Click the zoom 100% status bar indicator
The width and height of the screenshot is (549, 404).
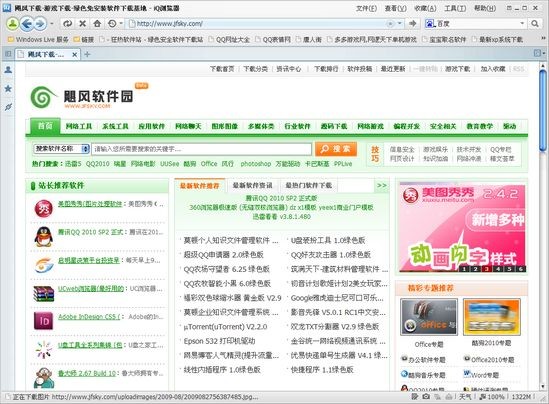[492, 397]
